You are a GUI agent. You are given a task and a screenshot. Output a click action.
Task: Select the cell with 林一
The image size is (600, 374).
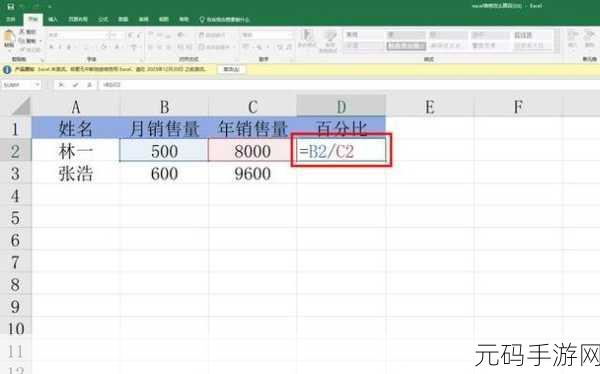point(76,151)
